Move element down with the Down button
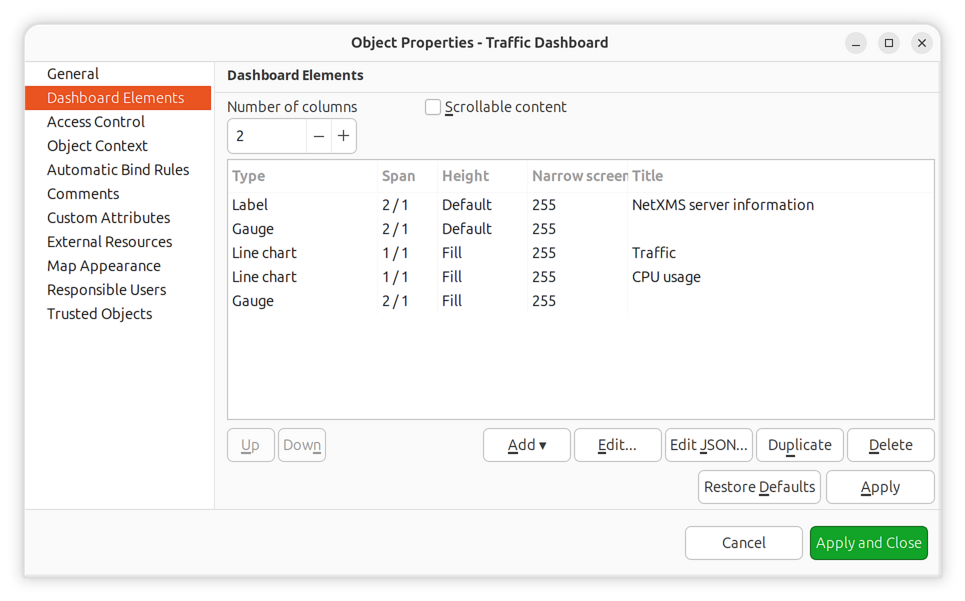Image resolution: width=965 pixels, height=601 pixels. 302,445
